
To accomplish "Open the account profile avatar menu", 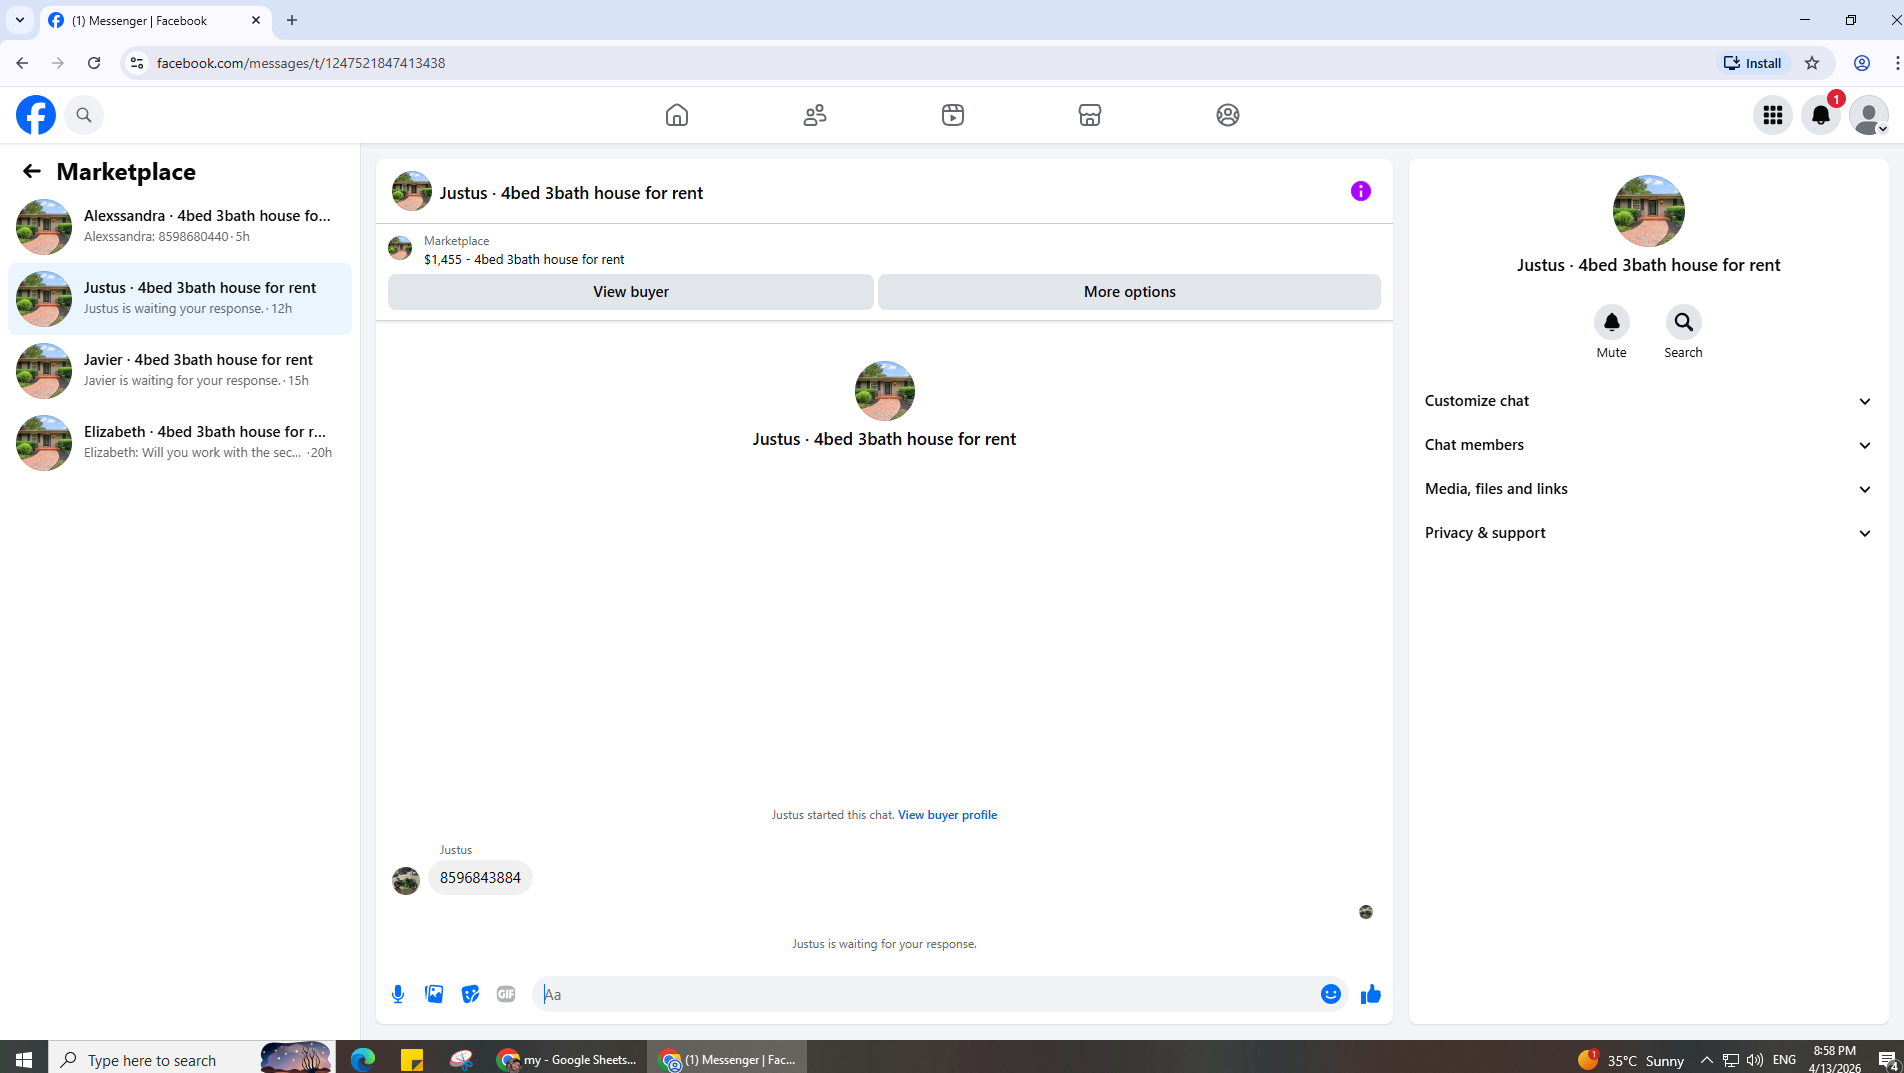I will (x=1869, y=115).
